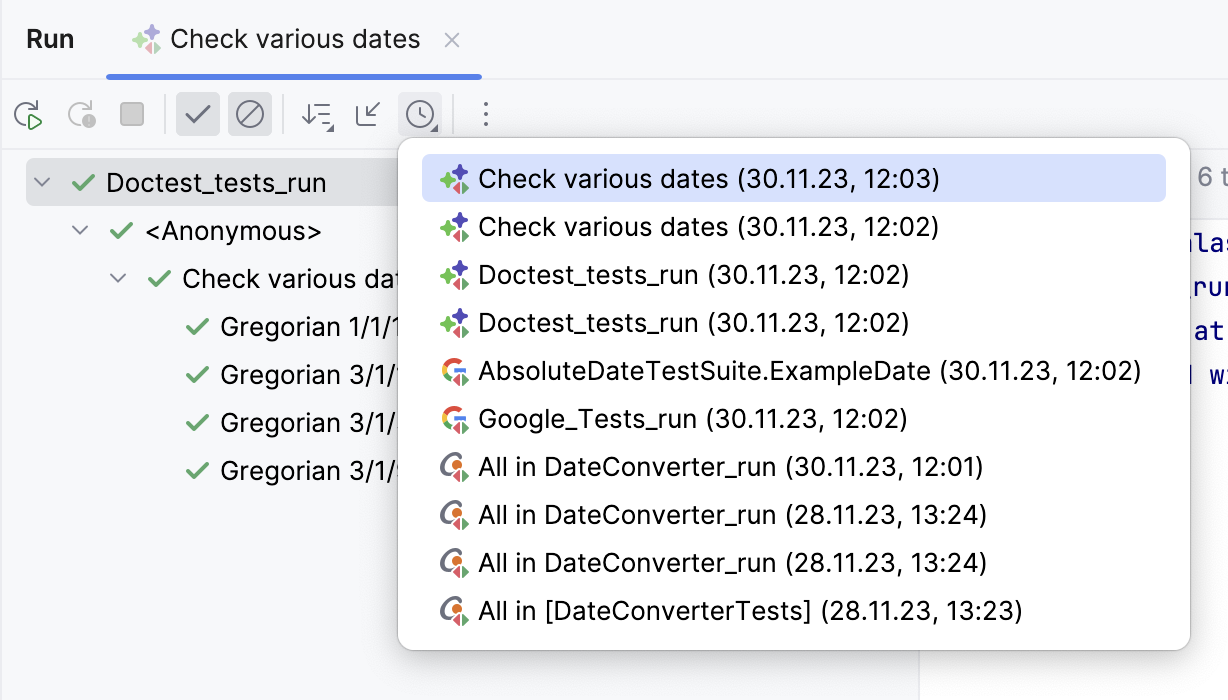
Task: Select the AbsoluteDateTestSuite.ExampleDate history entry
Action: [810, 370]
